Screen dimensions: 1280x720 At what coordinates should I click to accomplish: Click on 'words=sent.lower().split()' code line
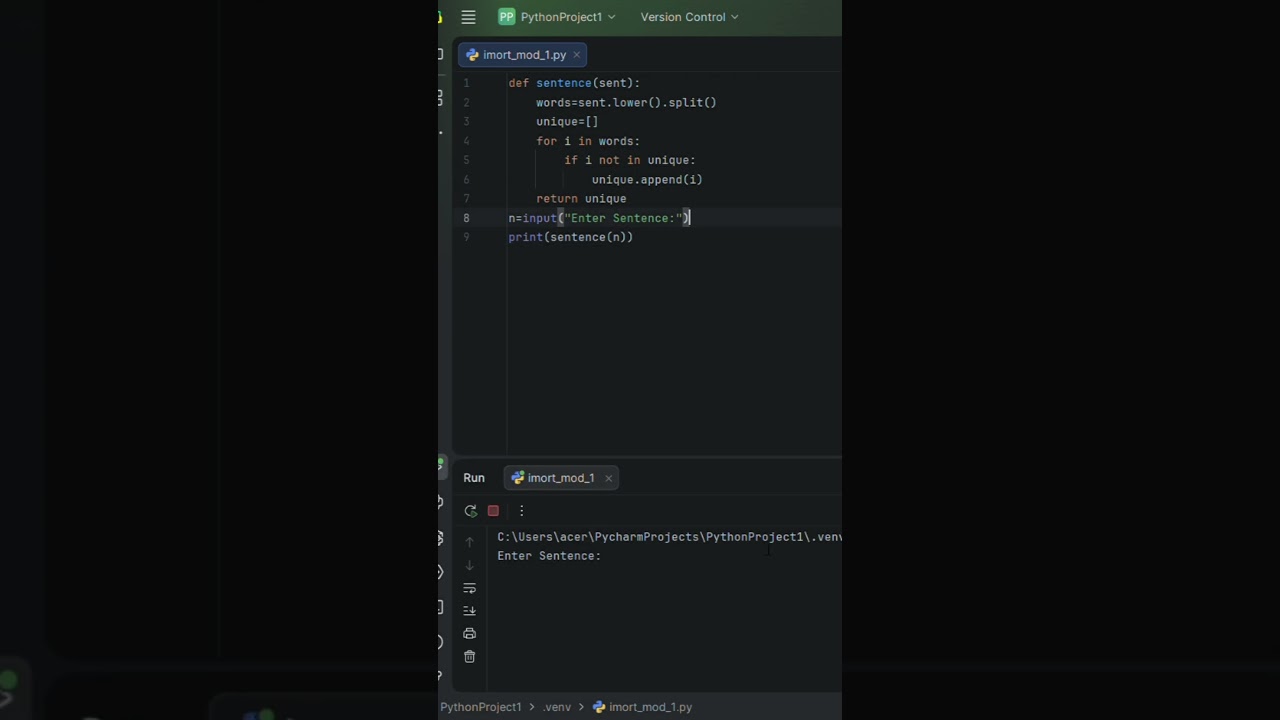(626, 102)
